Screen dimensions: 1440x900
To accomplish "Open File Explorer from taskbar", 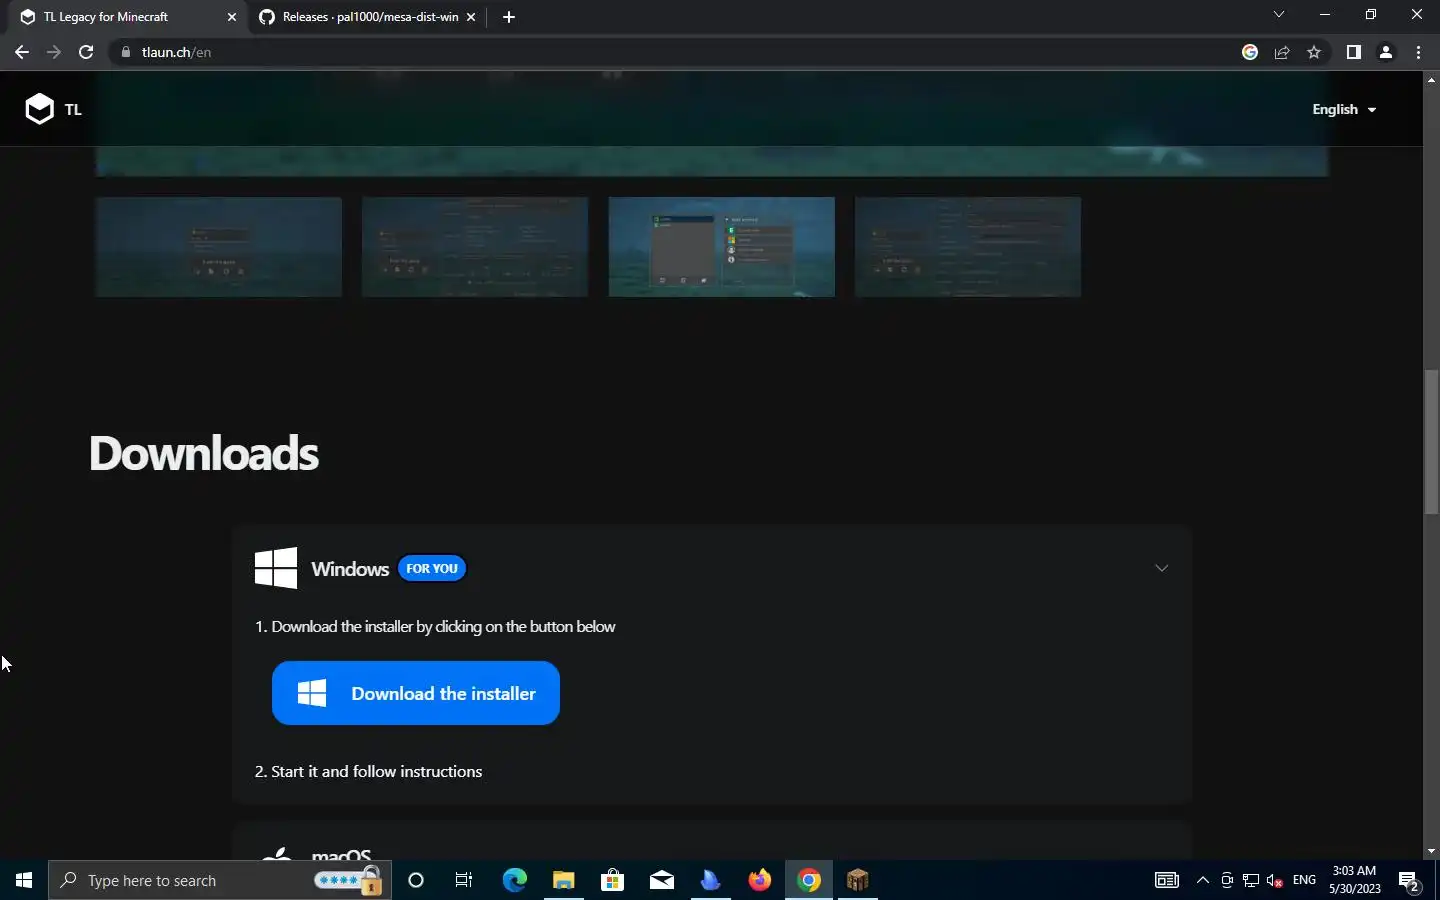I will [x=563, y=880].
